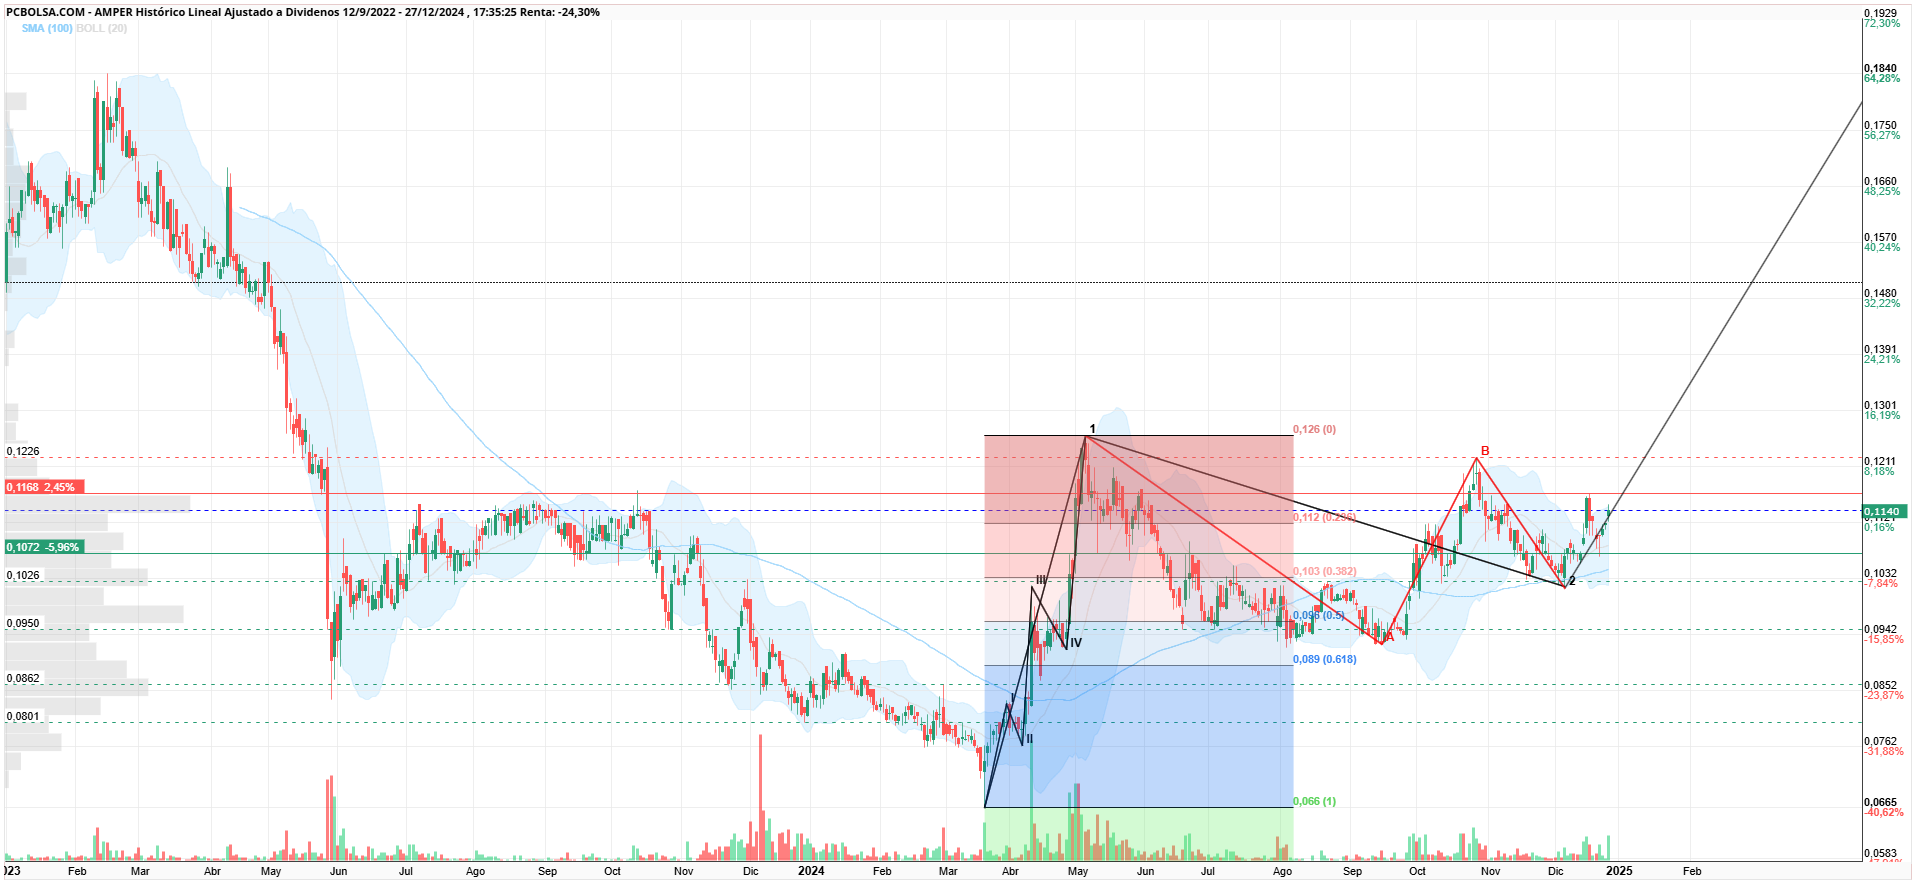Click the 0,0665 price axis label
The height and width of the screenshot is (884, 1916).
[x=1881, y=802]
